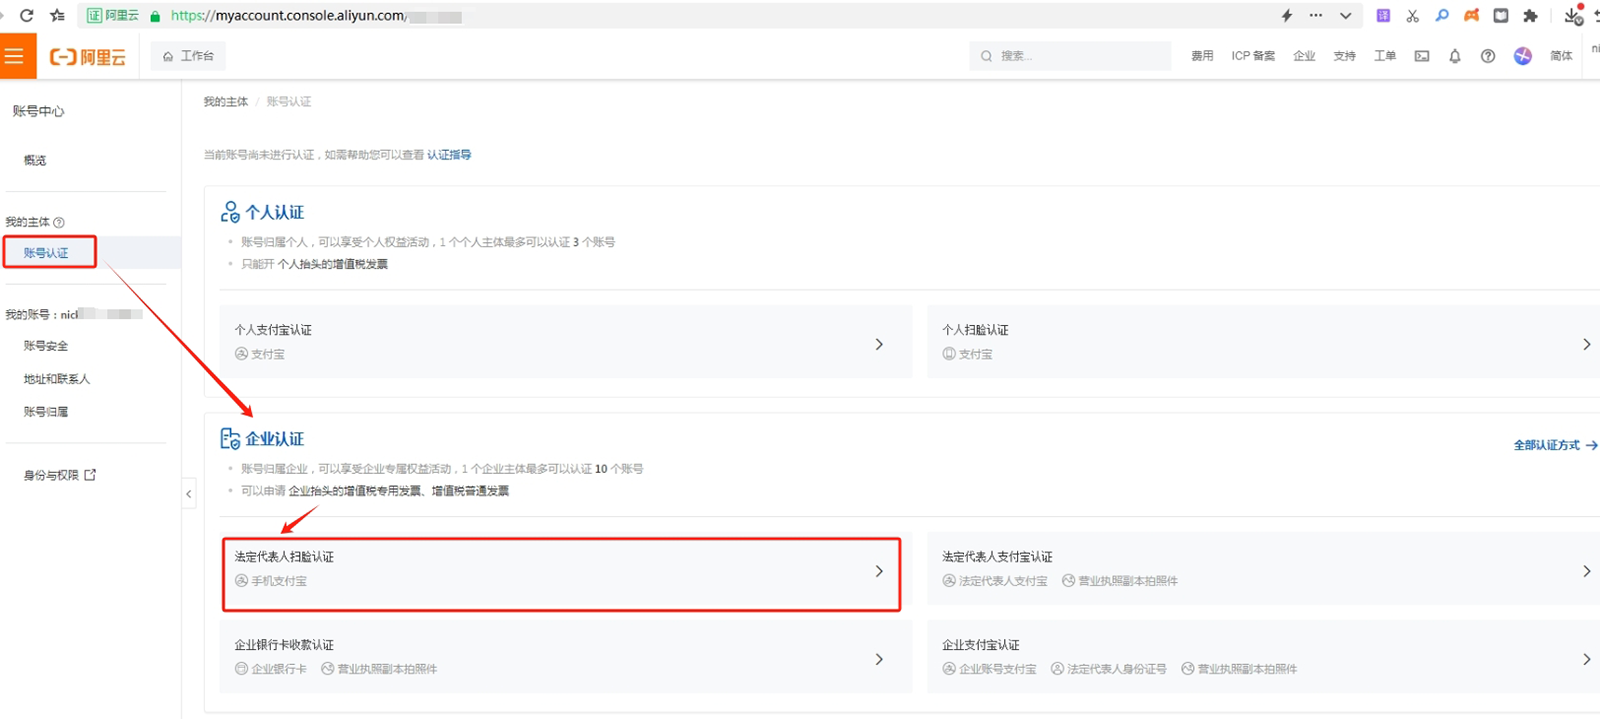Open the notification bell
The height and width of the screenshot is (719, 1600).
(x=1454, y=56)
